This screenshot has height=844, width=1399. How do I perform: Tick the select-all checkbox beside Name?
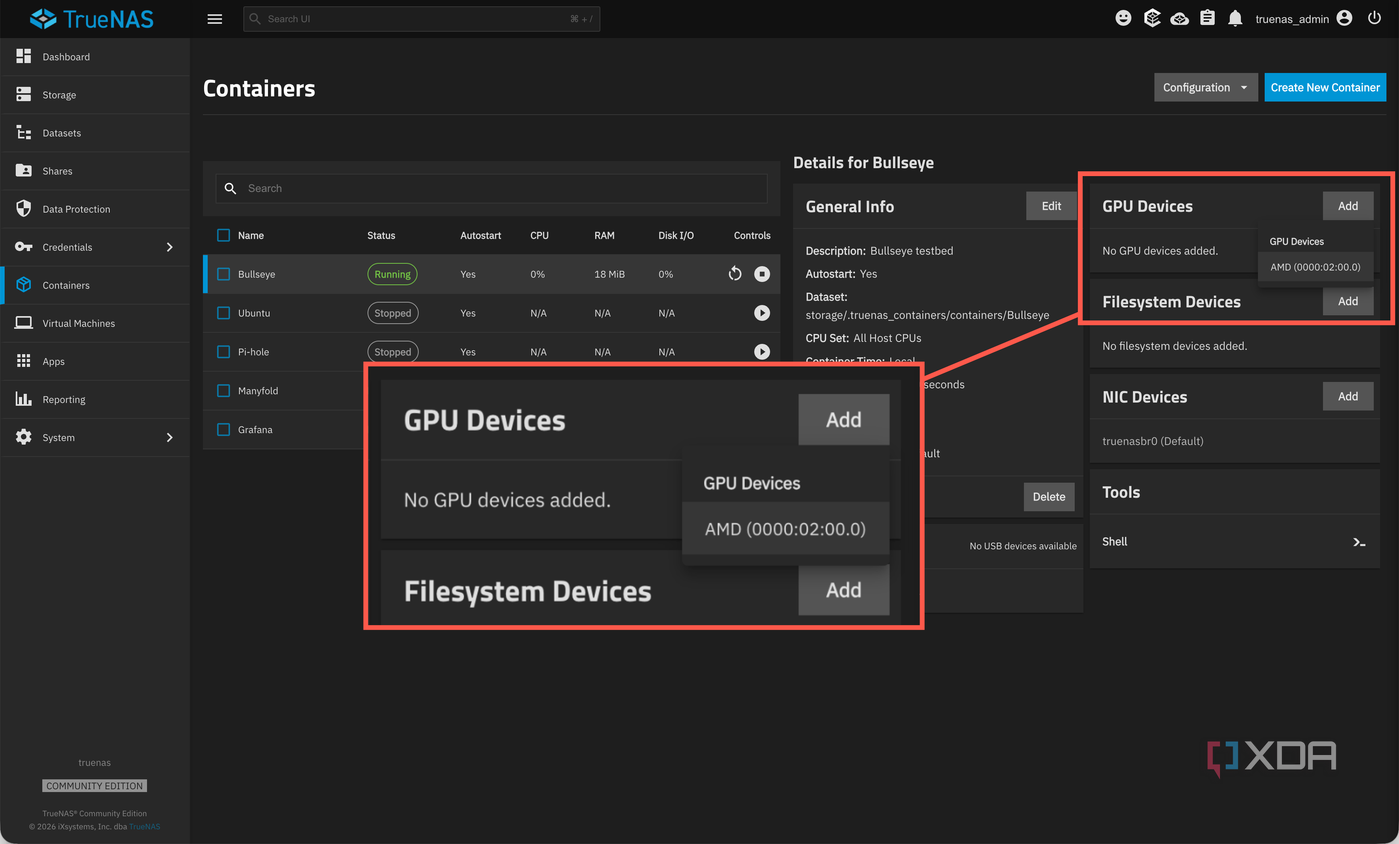point(224,236)
